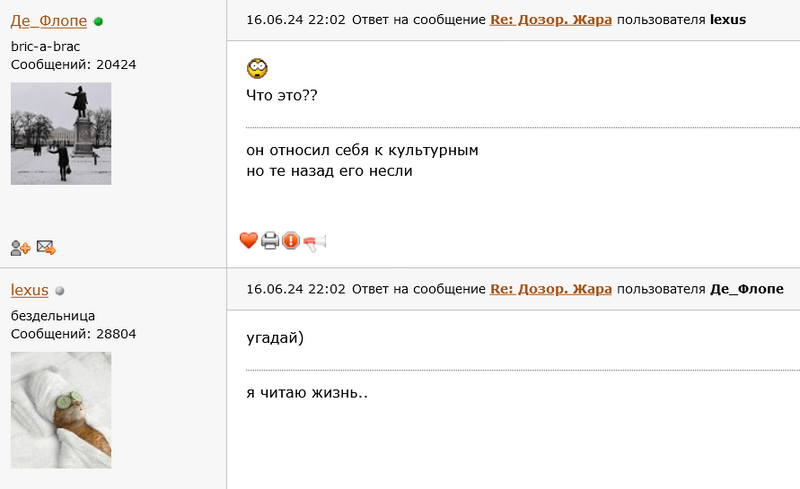Report the post with red exclamation icon
Screen dimensions: 800x489
coord(290,240)
